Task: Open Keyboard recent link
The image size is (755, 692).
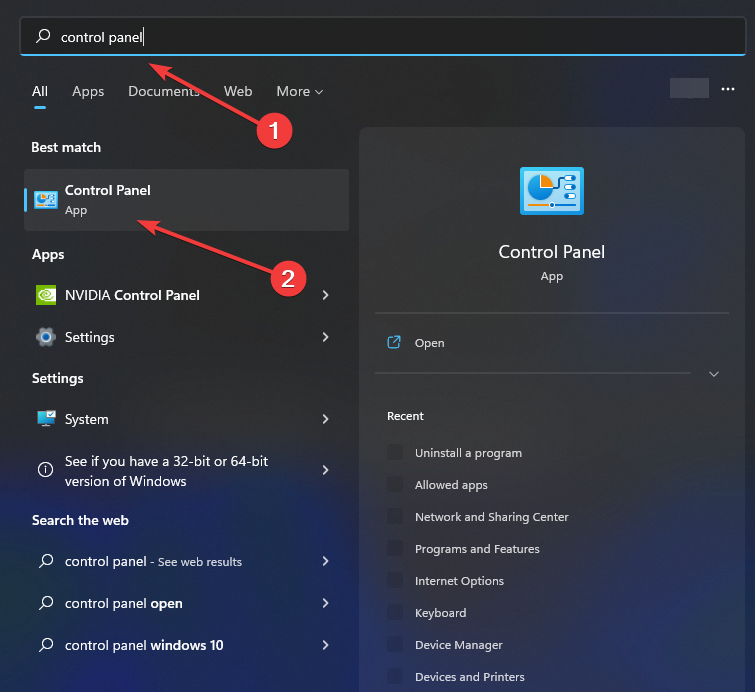Action: (441, 613)
